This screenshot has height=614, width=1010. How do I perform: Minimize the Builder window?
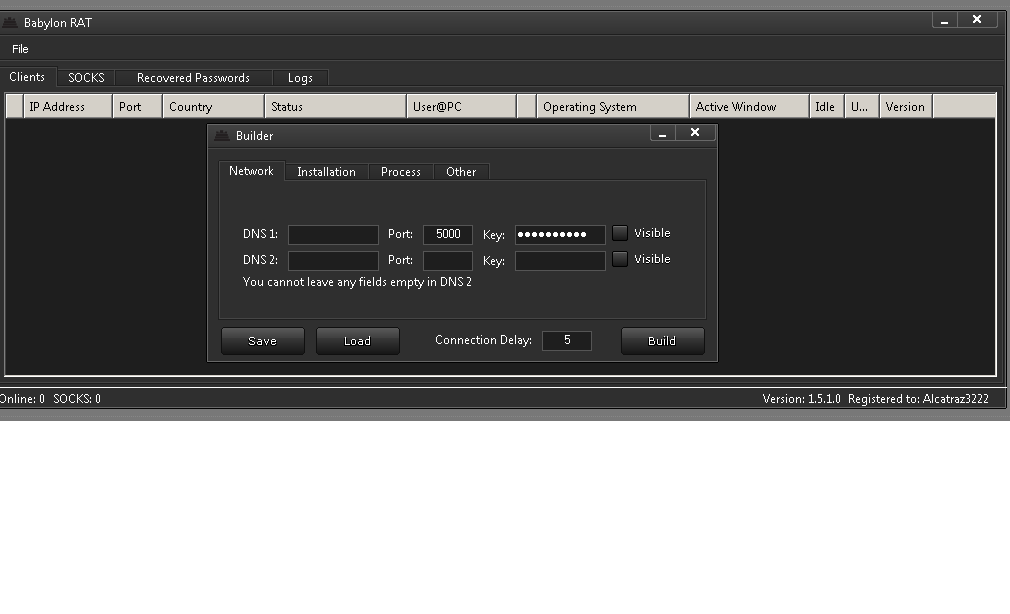click(662, 133)
